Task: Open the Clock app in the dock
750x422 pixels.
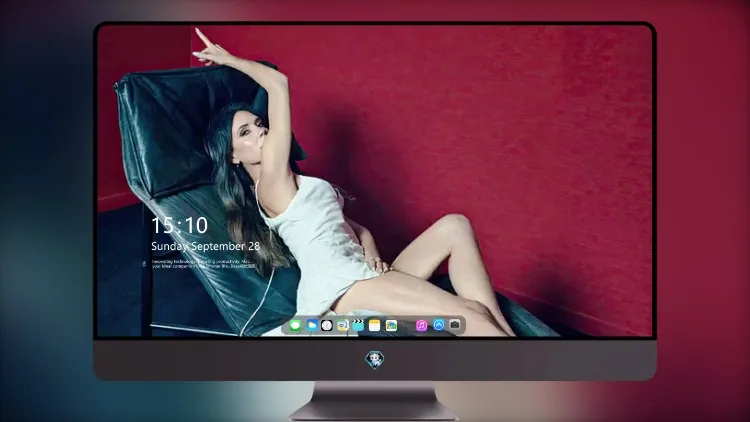Action: (x=327, y=326)
